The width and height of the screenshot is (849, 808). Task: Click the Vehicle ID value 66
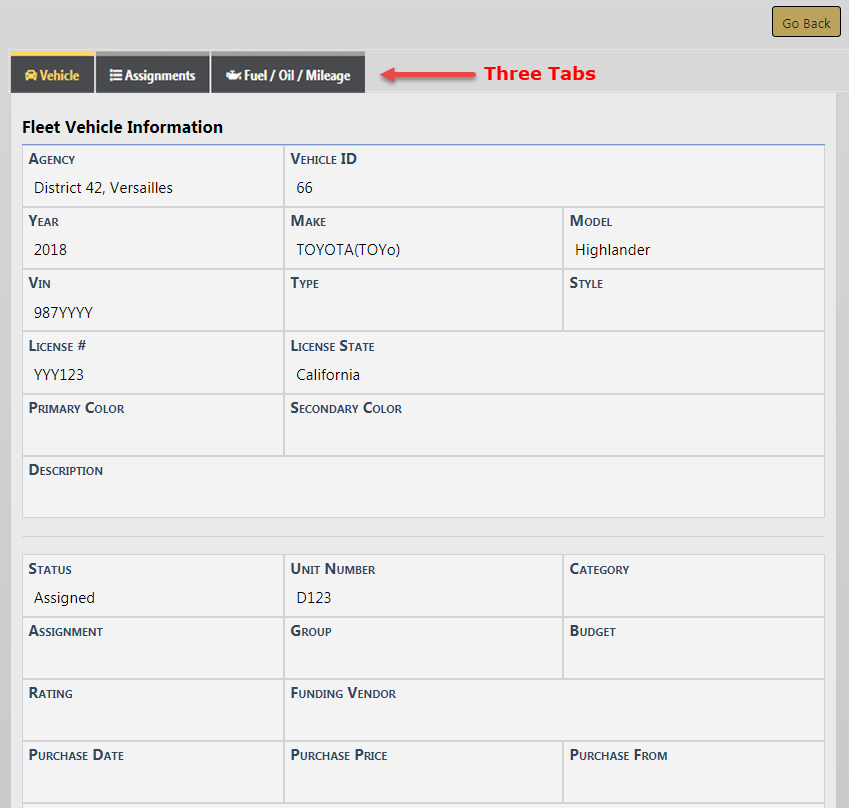click(x=304, y=188)
